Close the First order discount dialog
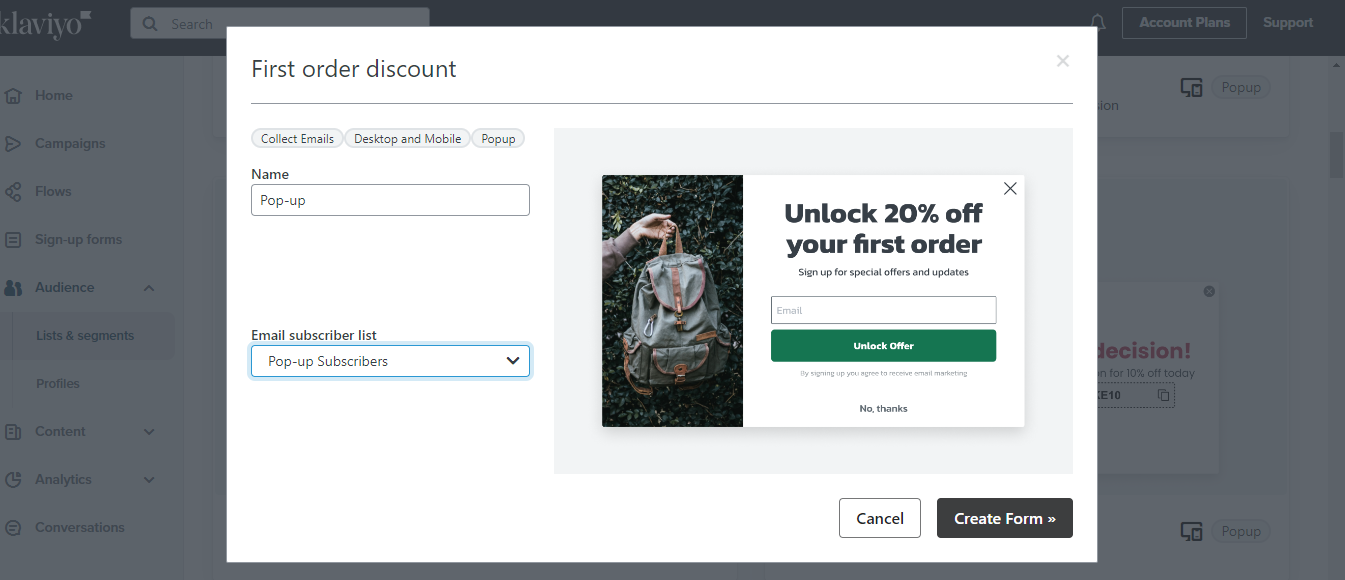The image size is (1345, 580). tap(1063, 61)
